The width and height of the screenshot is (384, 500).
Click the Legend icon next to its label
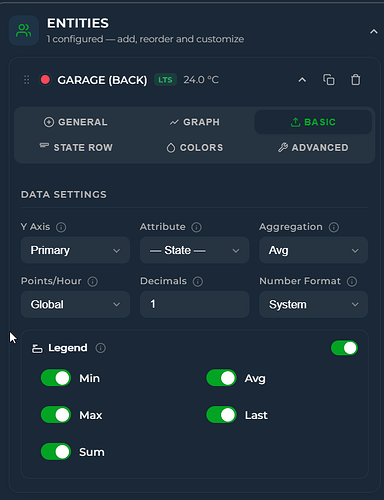click(37, 349)
